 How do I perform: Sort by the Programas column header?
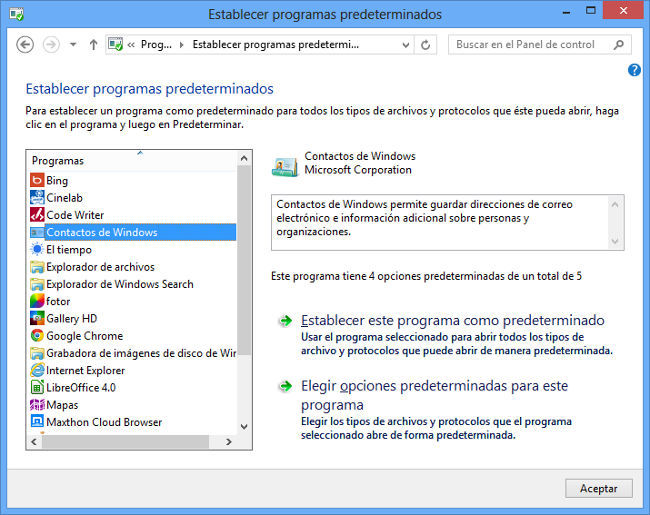tap(133, 160)
